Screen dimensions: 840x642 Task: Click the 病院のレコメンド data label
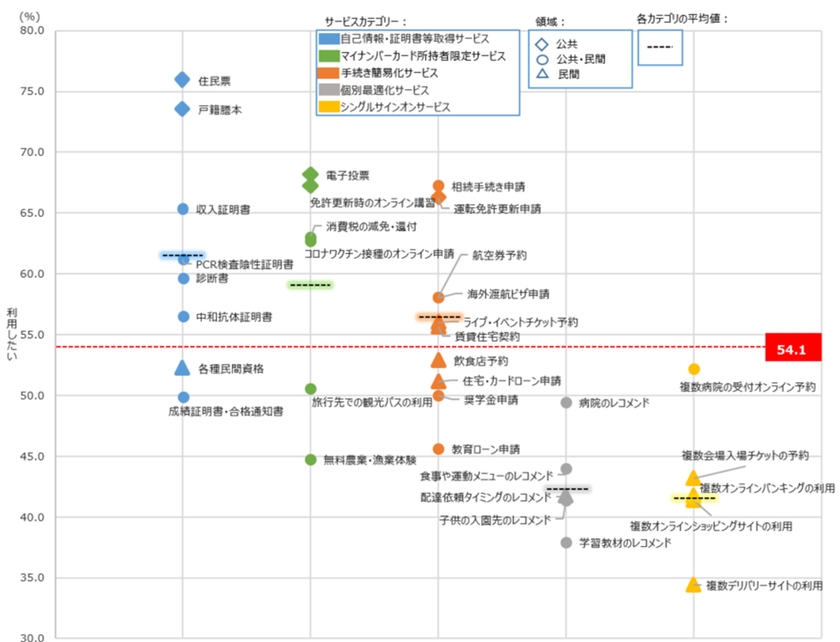(614, 403)
